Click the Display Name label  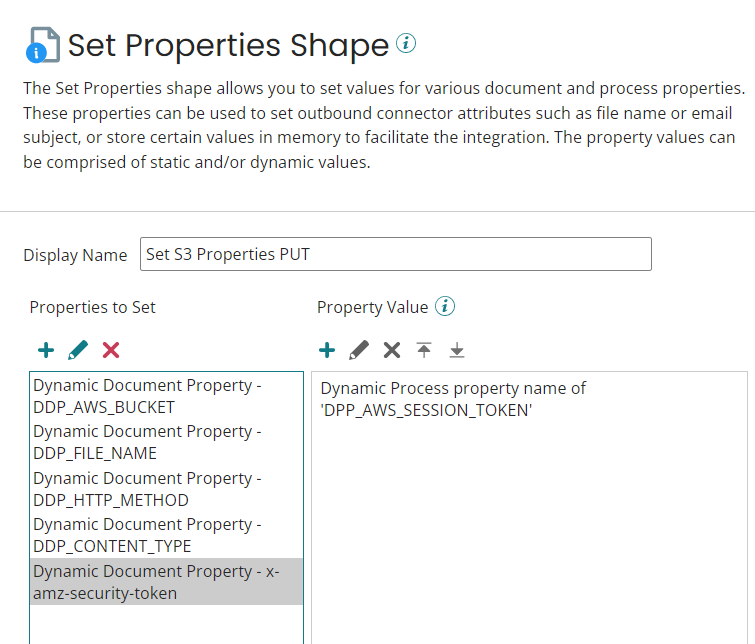click(x=75, y=255)
